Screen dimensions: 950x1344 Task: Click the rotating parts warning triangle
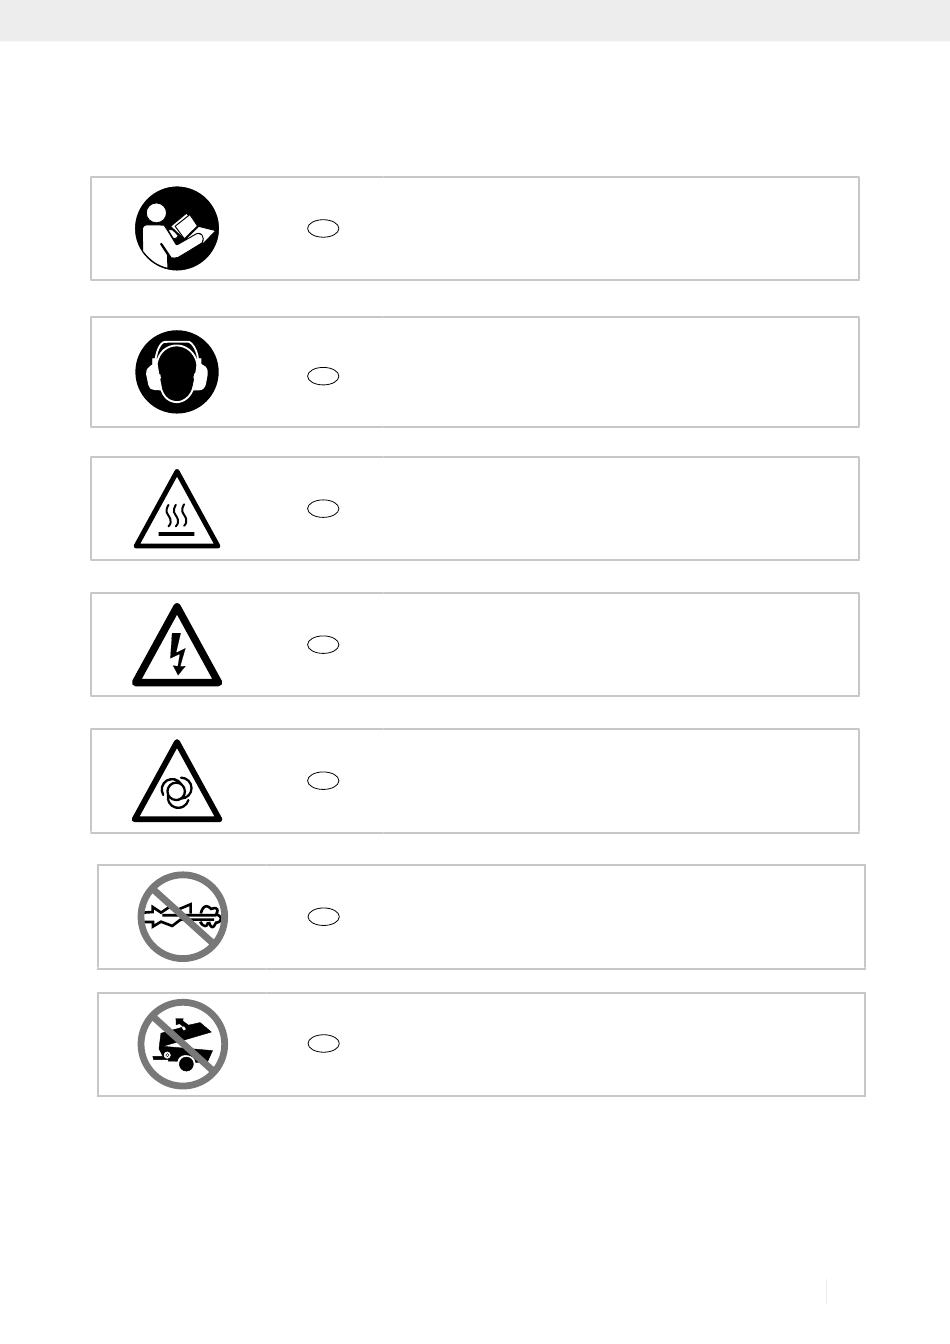[x=177, y=781]
